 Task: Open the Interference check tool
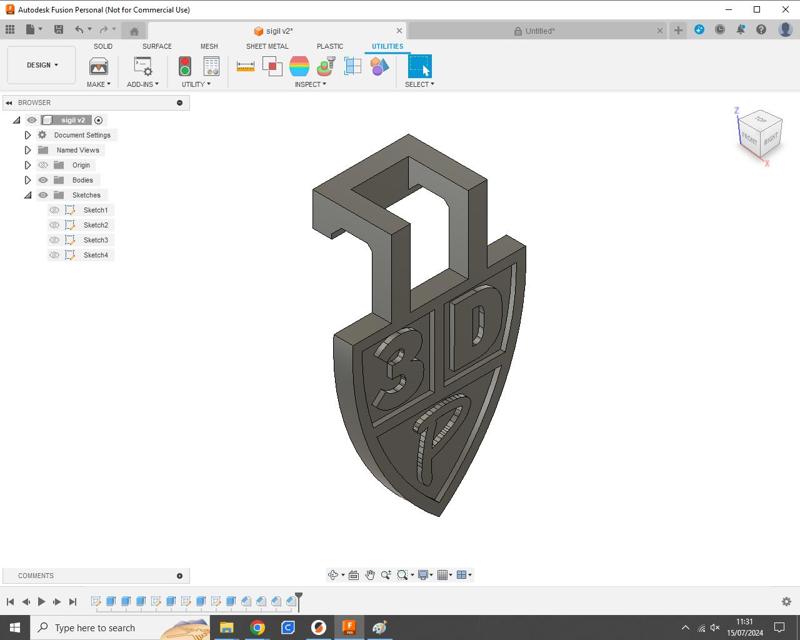pyautogui.click(x=272, y=66)
